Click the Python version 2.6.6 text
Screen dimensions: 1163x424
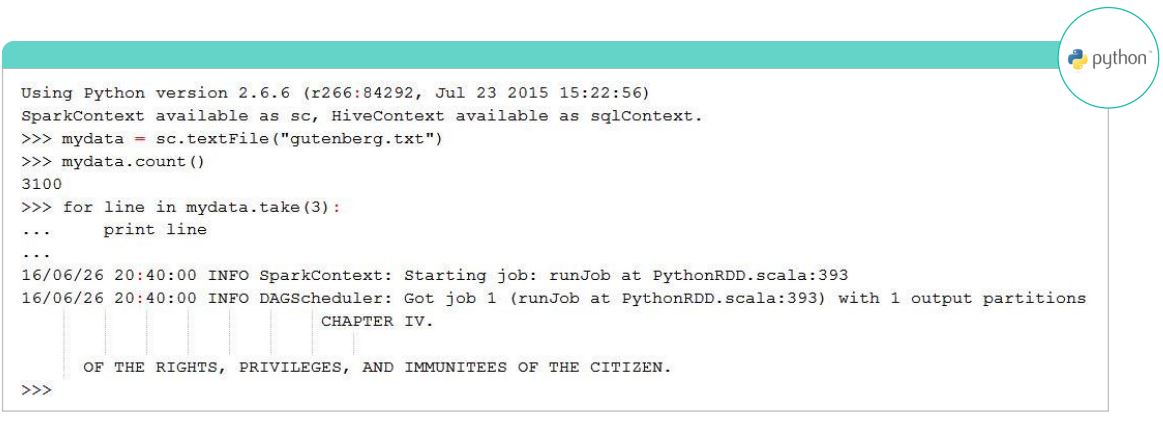(160, 93)
